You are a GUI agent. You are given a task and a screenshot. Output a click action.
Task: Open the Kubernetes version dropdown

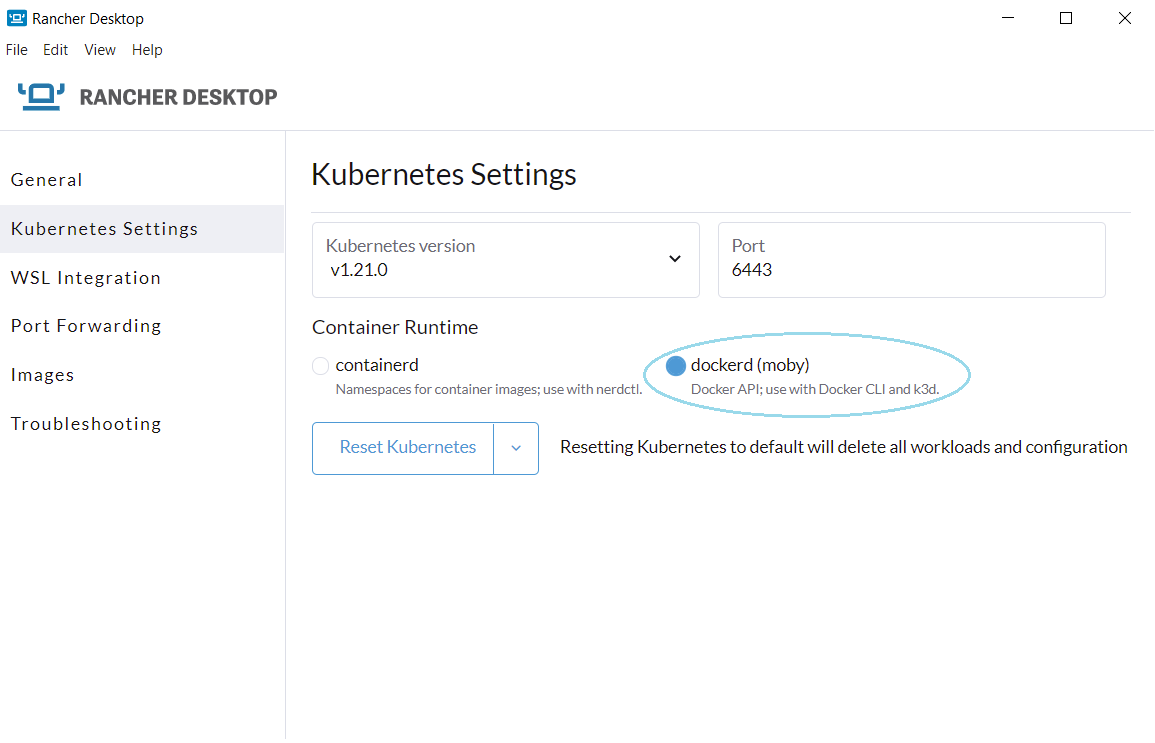[674, 257]
